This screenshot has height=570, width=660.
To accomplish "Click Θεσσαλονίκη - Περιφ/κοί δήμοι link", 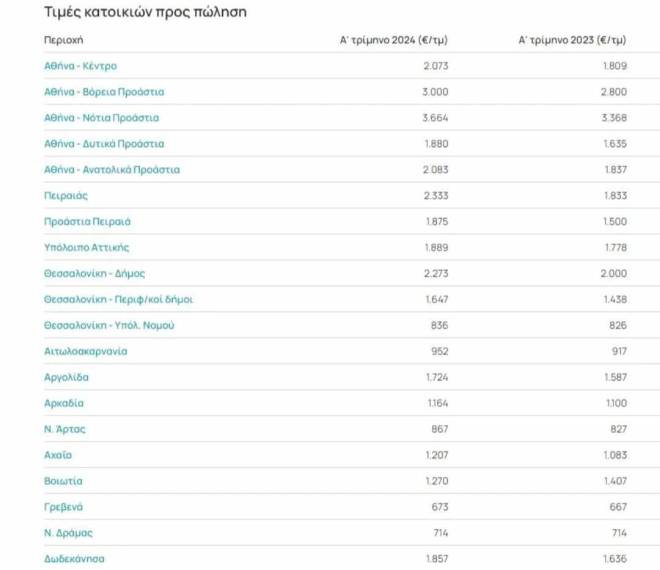I will 118,299.
